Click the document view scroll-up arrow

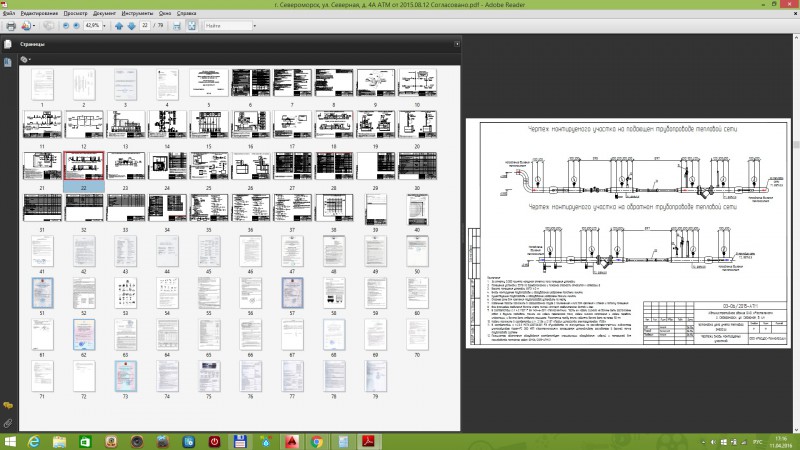(796, 37)
